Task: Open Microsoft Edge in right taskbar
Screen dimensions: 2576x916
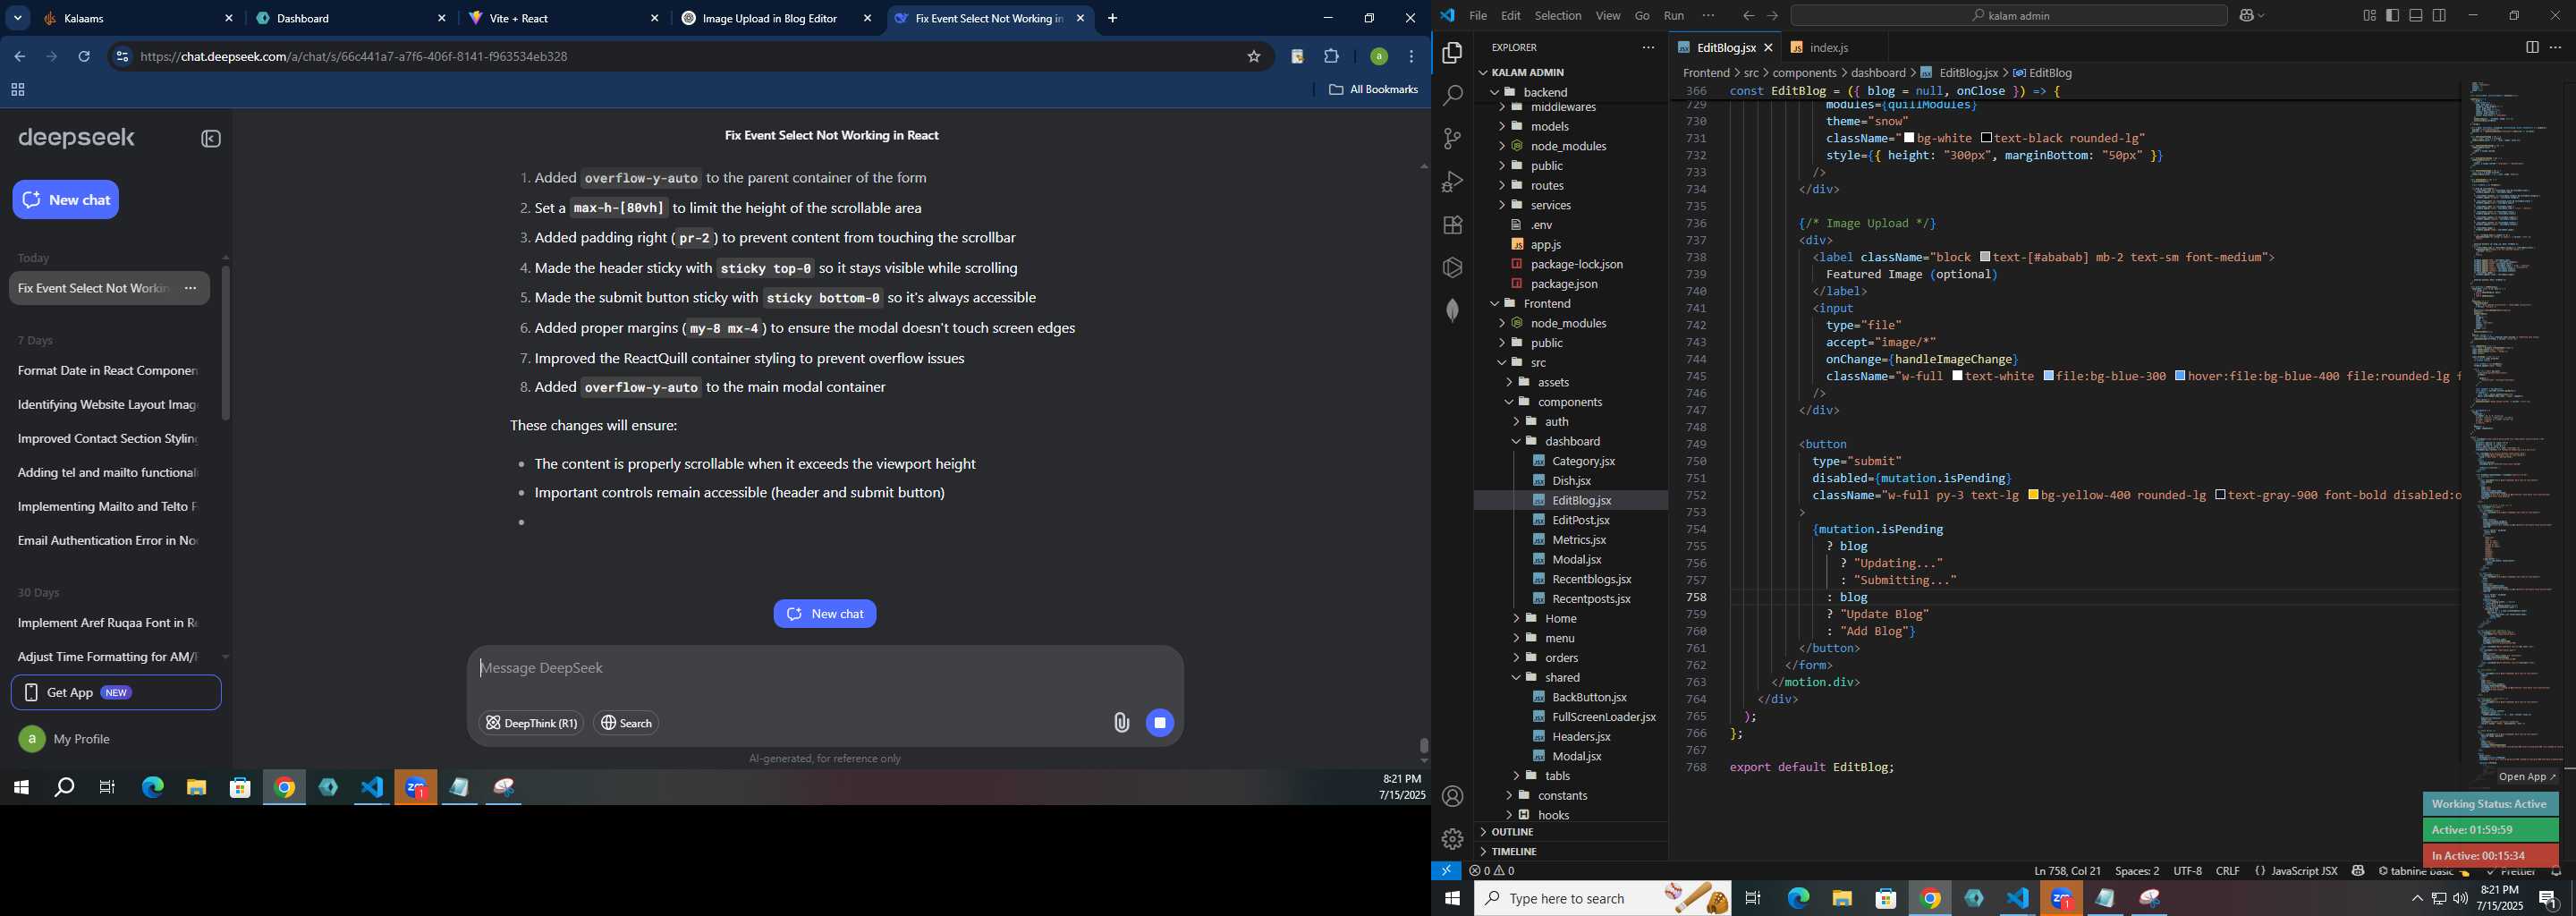Action: (x=1799, y=898)
